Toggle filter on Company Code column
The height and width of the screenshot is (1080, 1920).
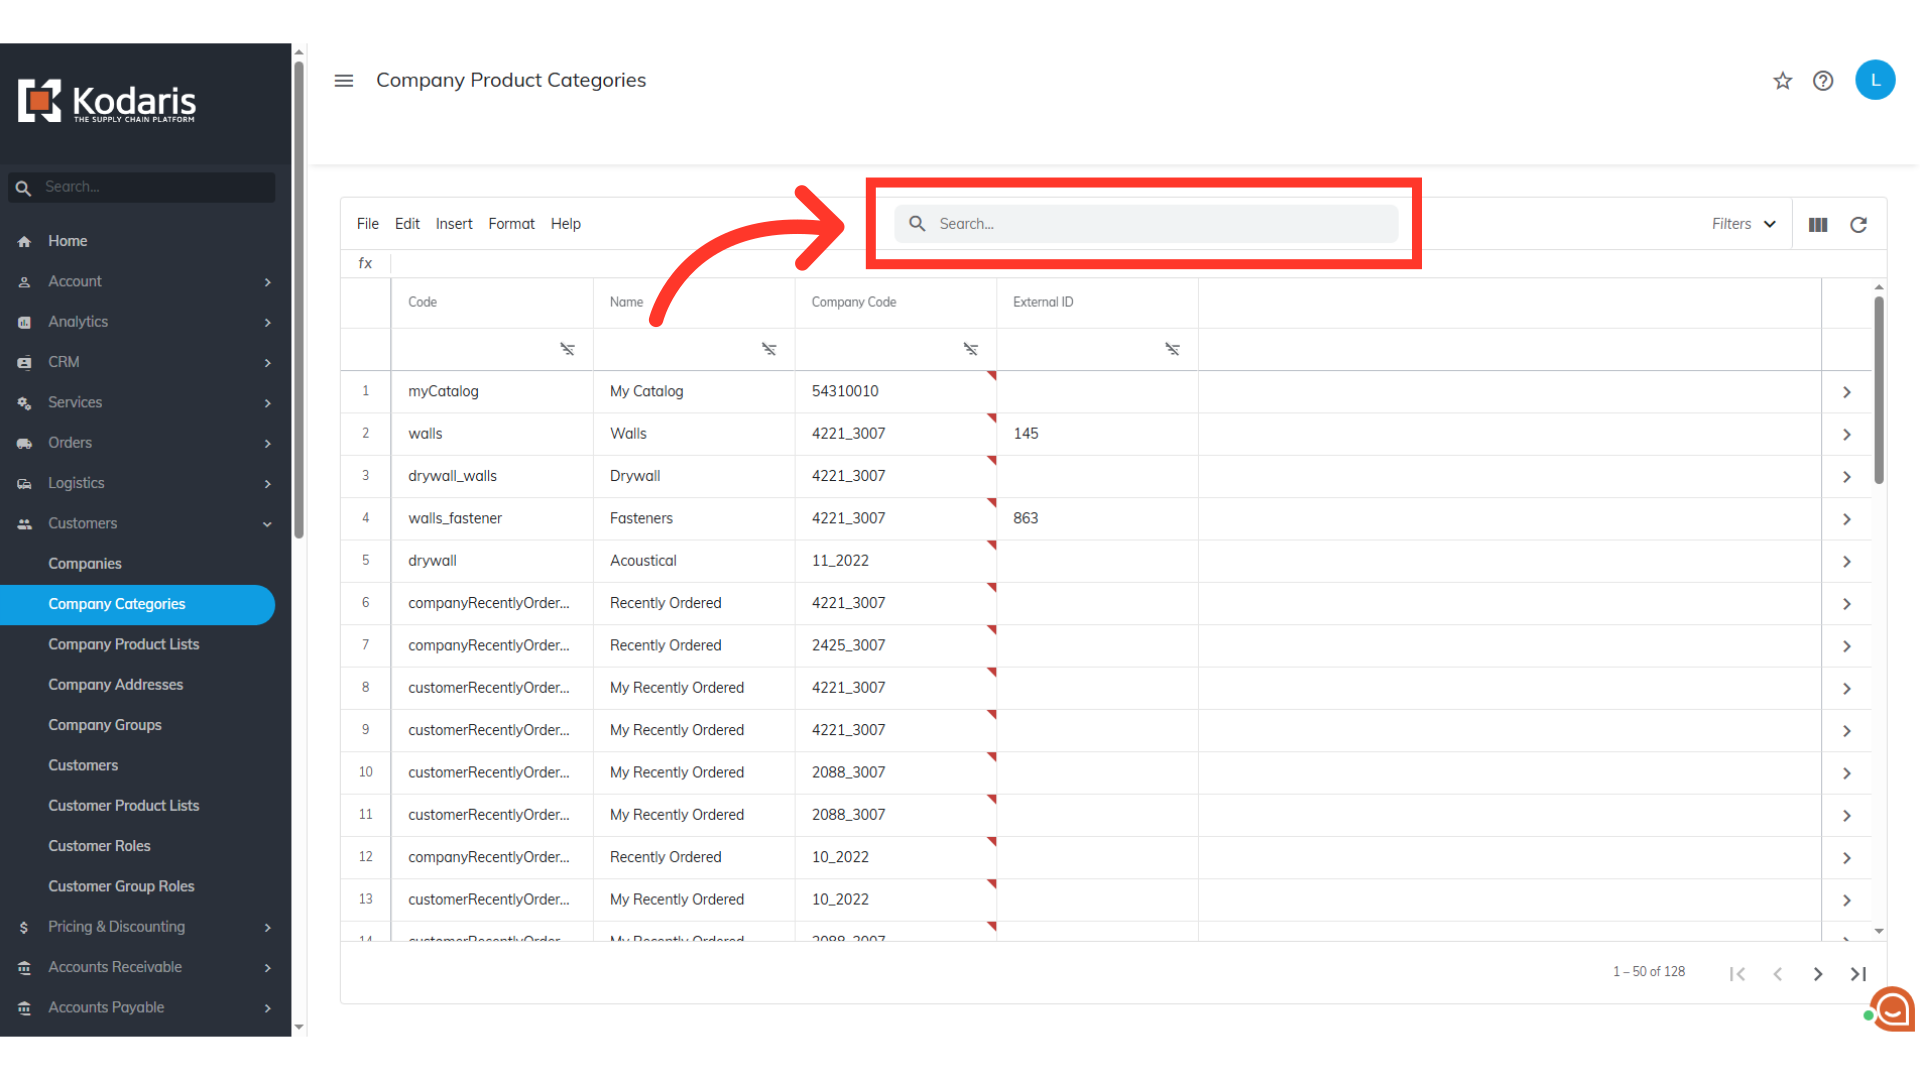(970, 349)
